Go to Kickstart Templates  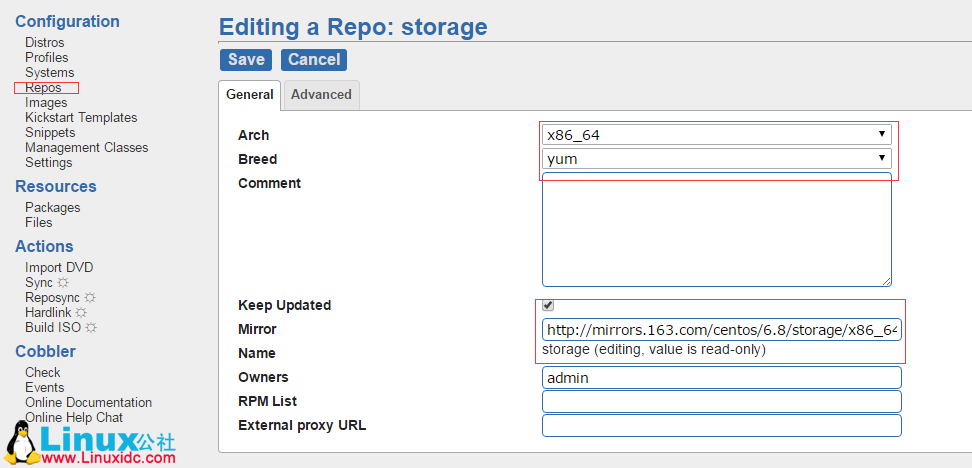click(81, 118)
